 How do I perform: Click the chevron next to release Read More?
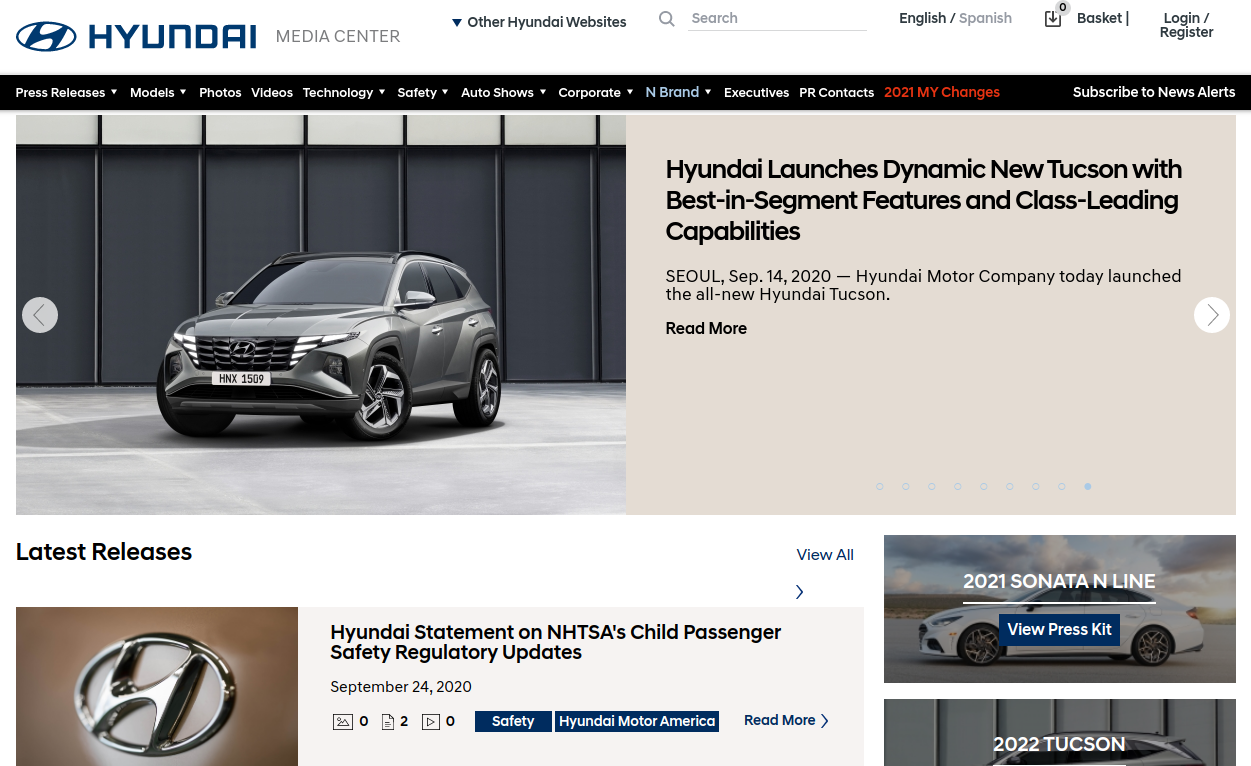[x=825, y=721]
